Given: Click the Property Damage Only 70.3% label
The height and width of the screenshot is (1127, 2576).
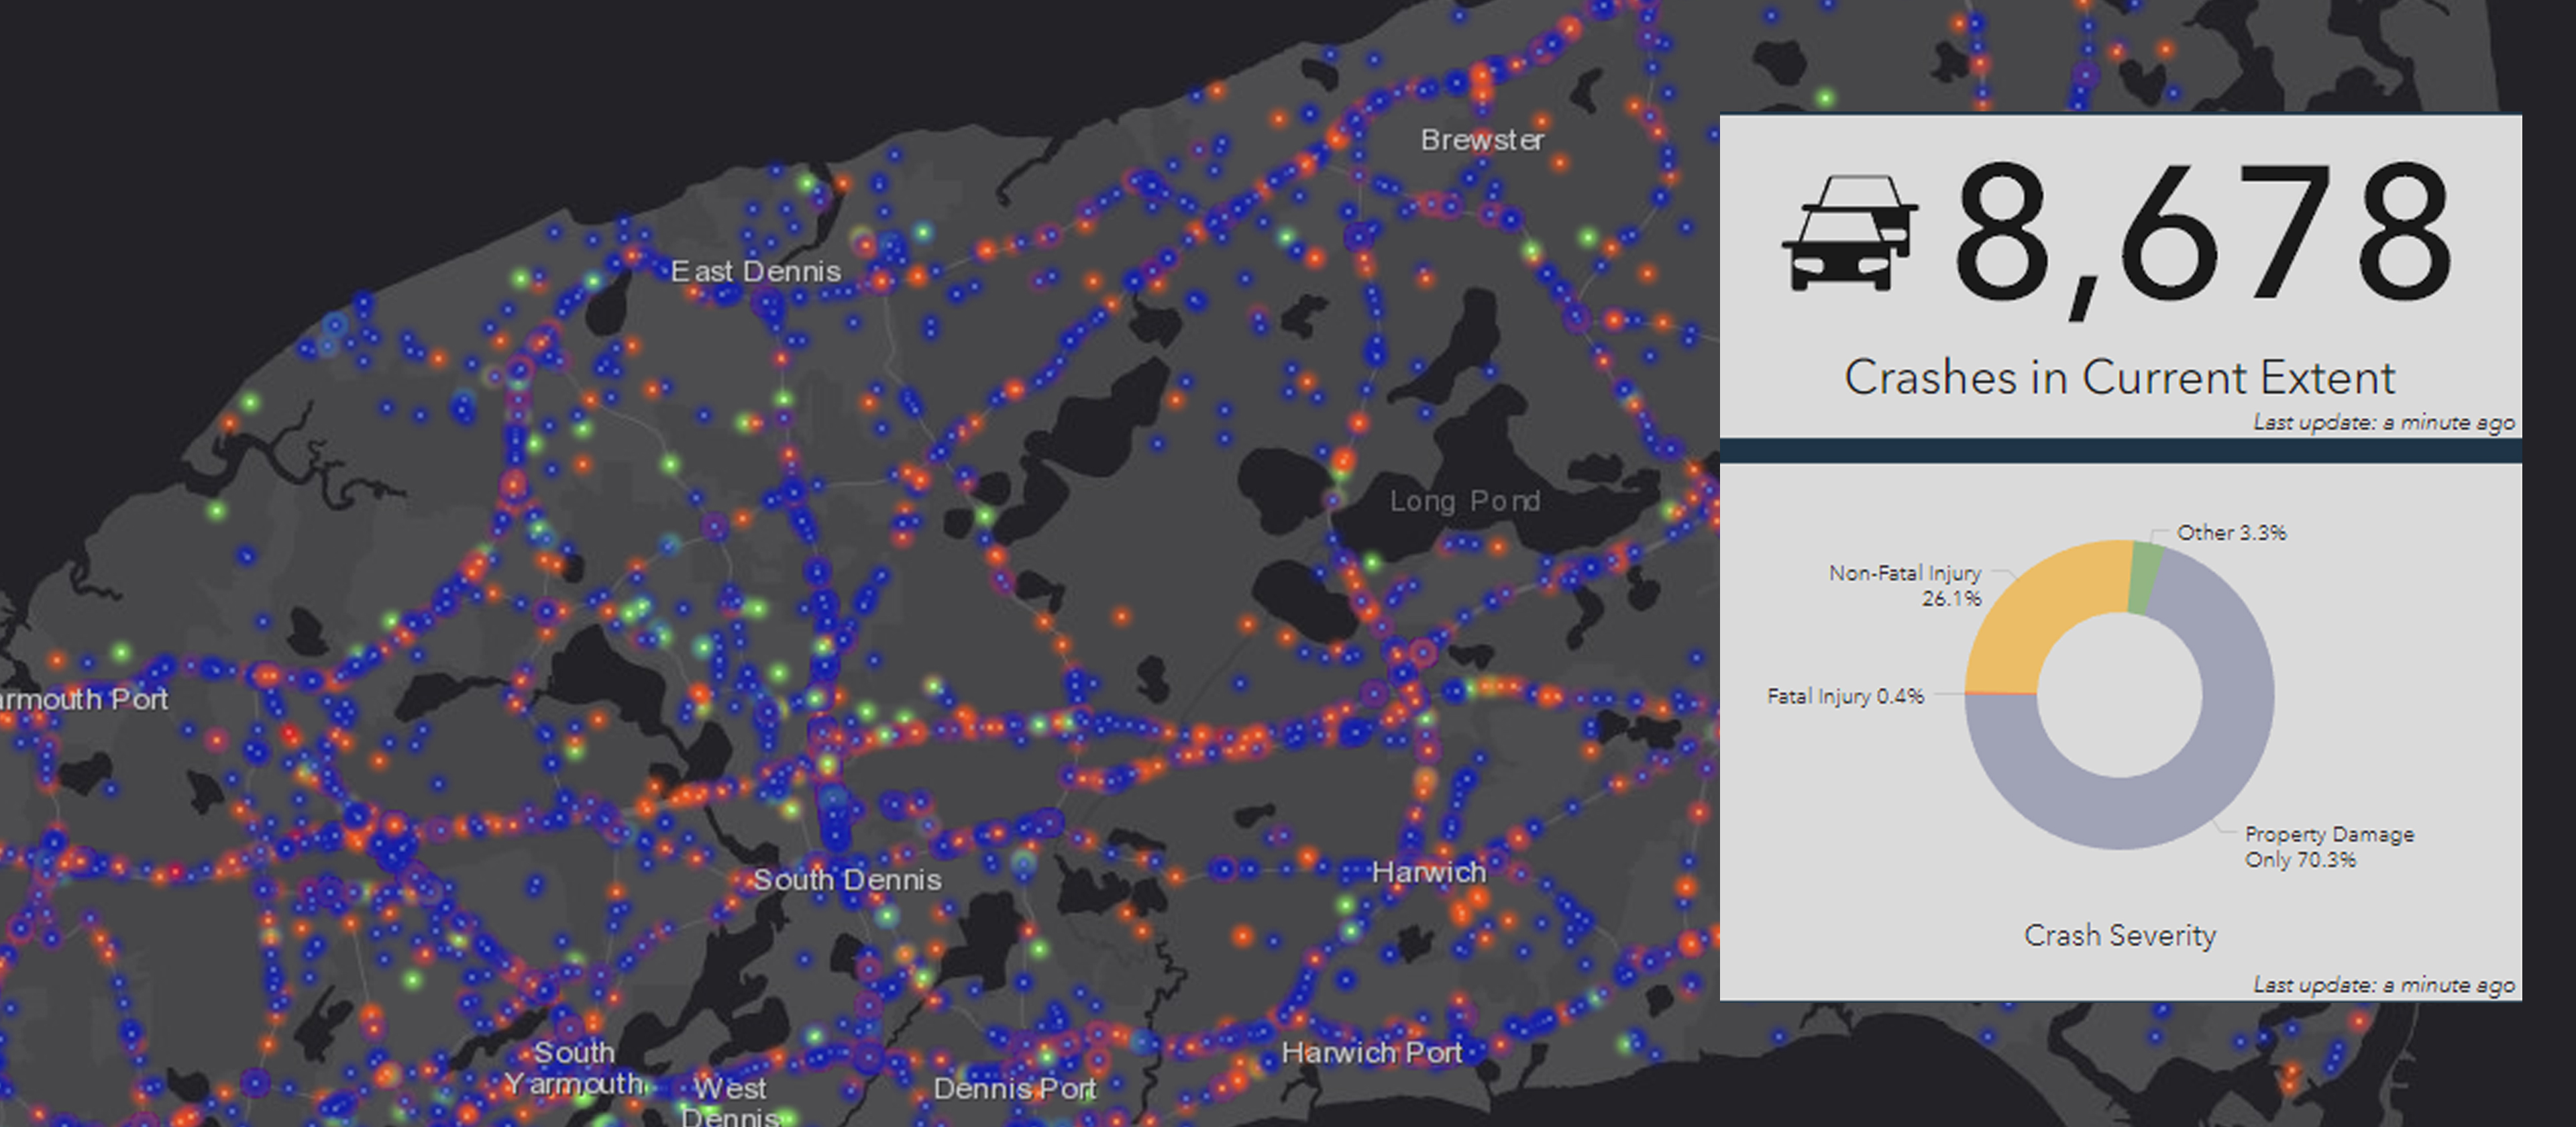Looking at the screenshot, I should [x=2328, y=846].
